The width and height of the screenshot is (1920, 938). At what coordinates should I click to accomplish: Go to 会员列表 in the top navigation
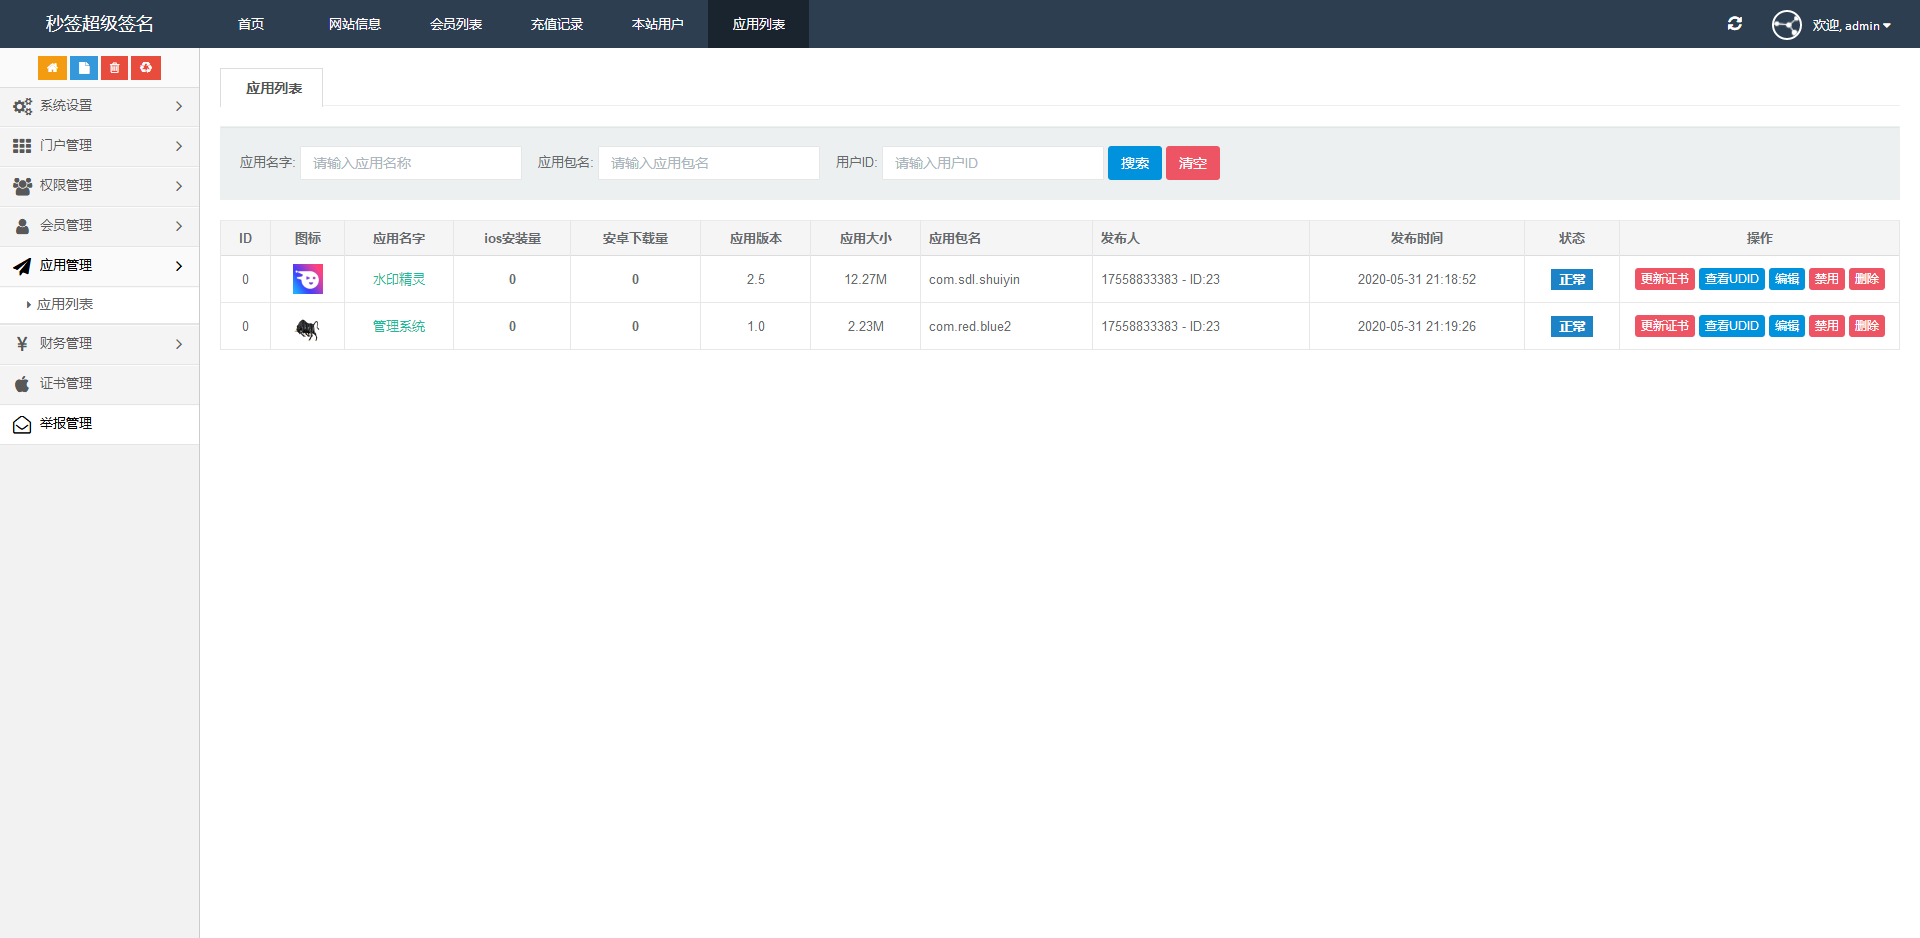456,24
